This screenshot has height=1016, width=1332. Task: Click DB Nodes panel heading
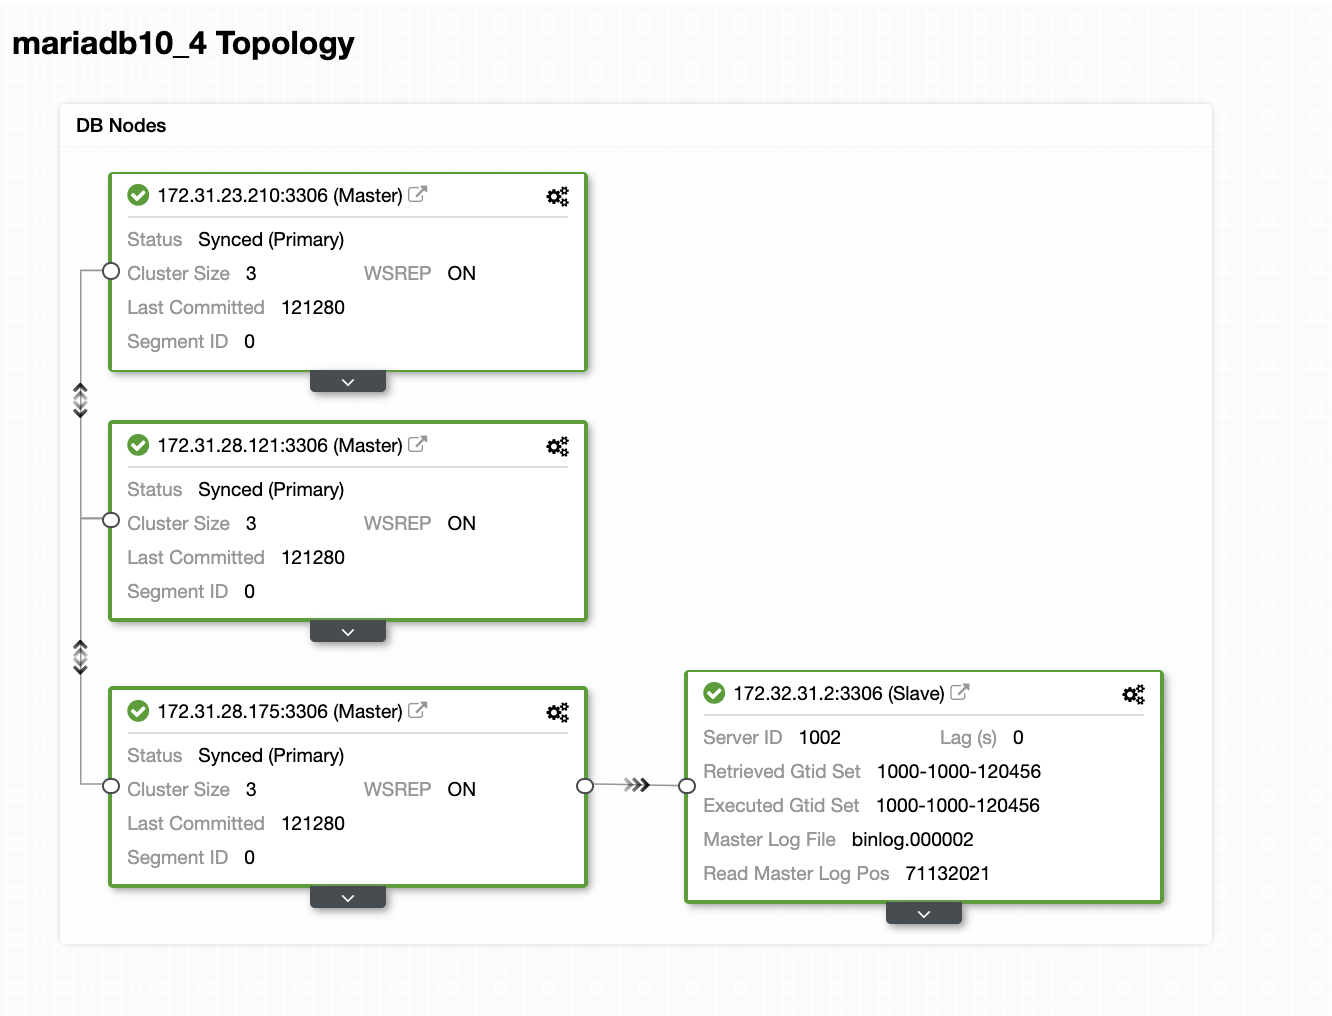pos(121,125)
